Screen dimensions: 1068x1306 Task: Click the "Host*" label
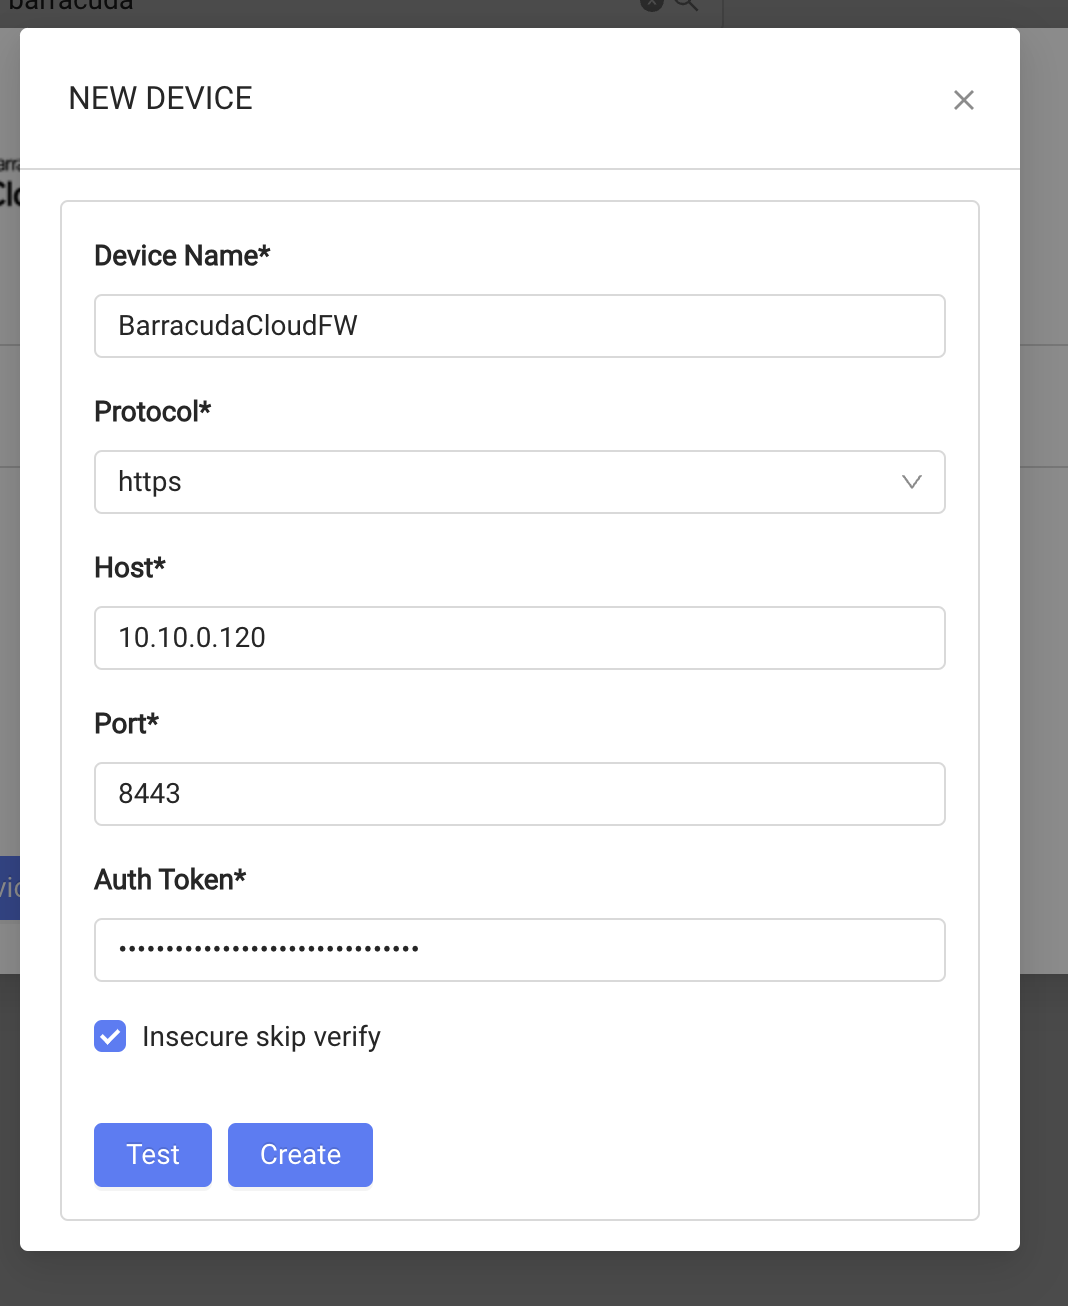point(130,568)
